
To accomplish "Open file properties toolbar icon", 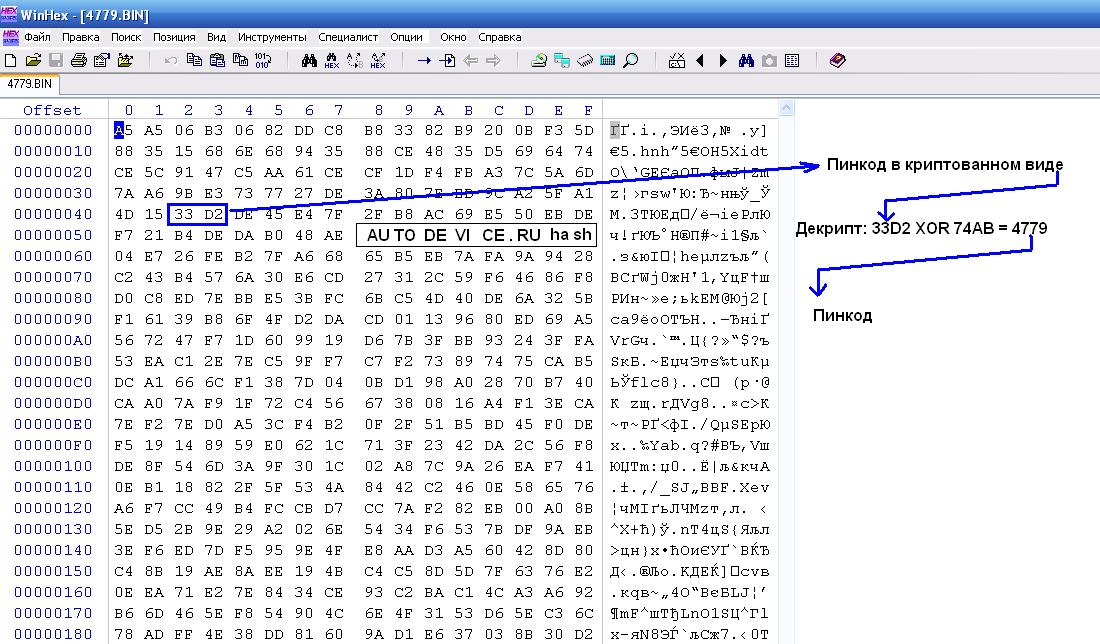I will [102, 61].
